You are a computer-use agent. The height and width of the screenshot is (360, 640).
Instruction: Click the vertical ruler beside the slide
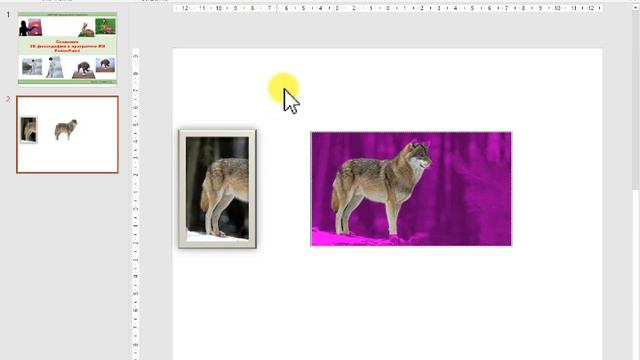pos(136,204)
